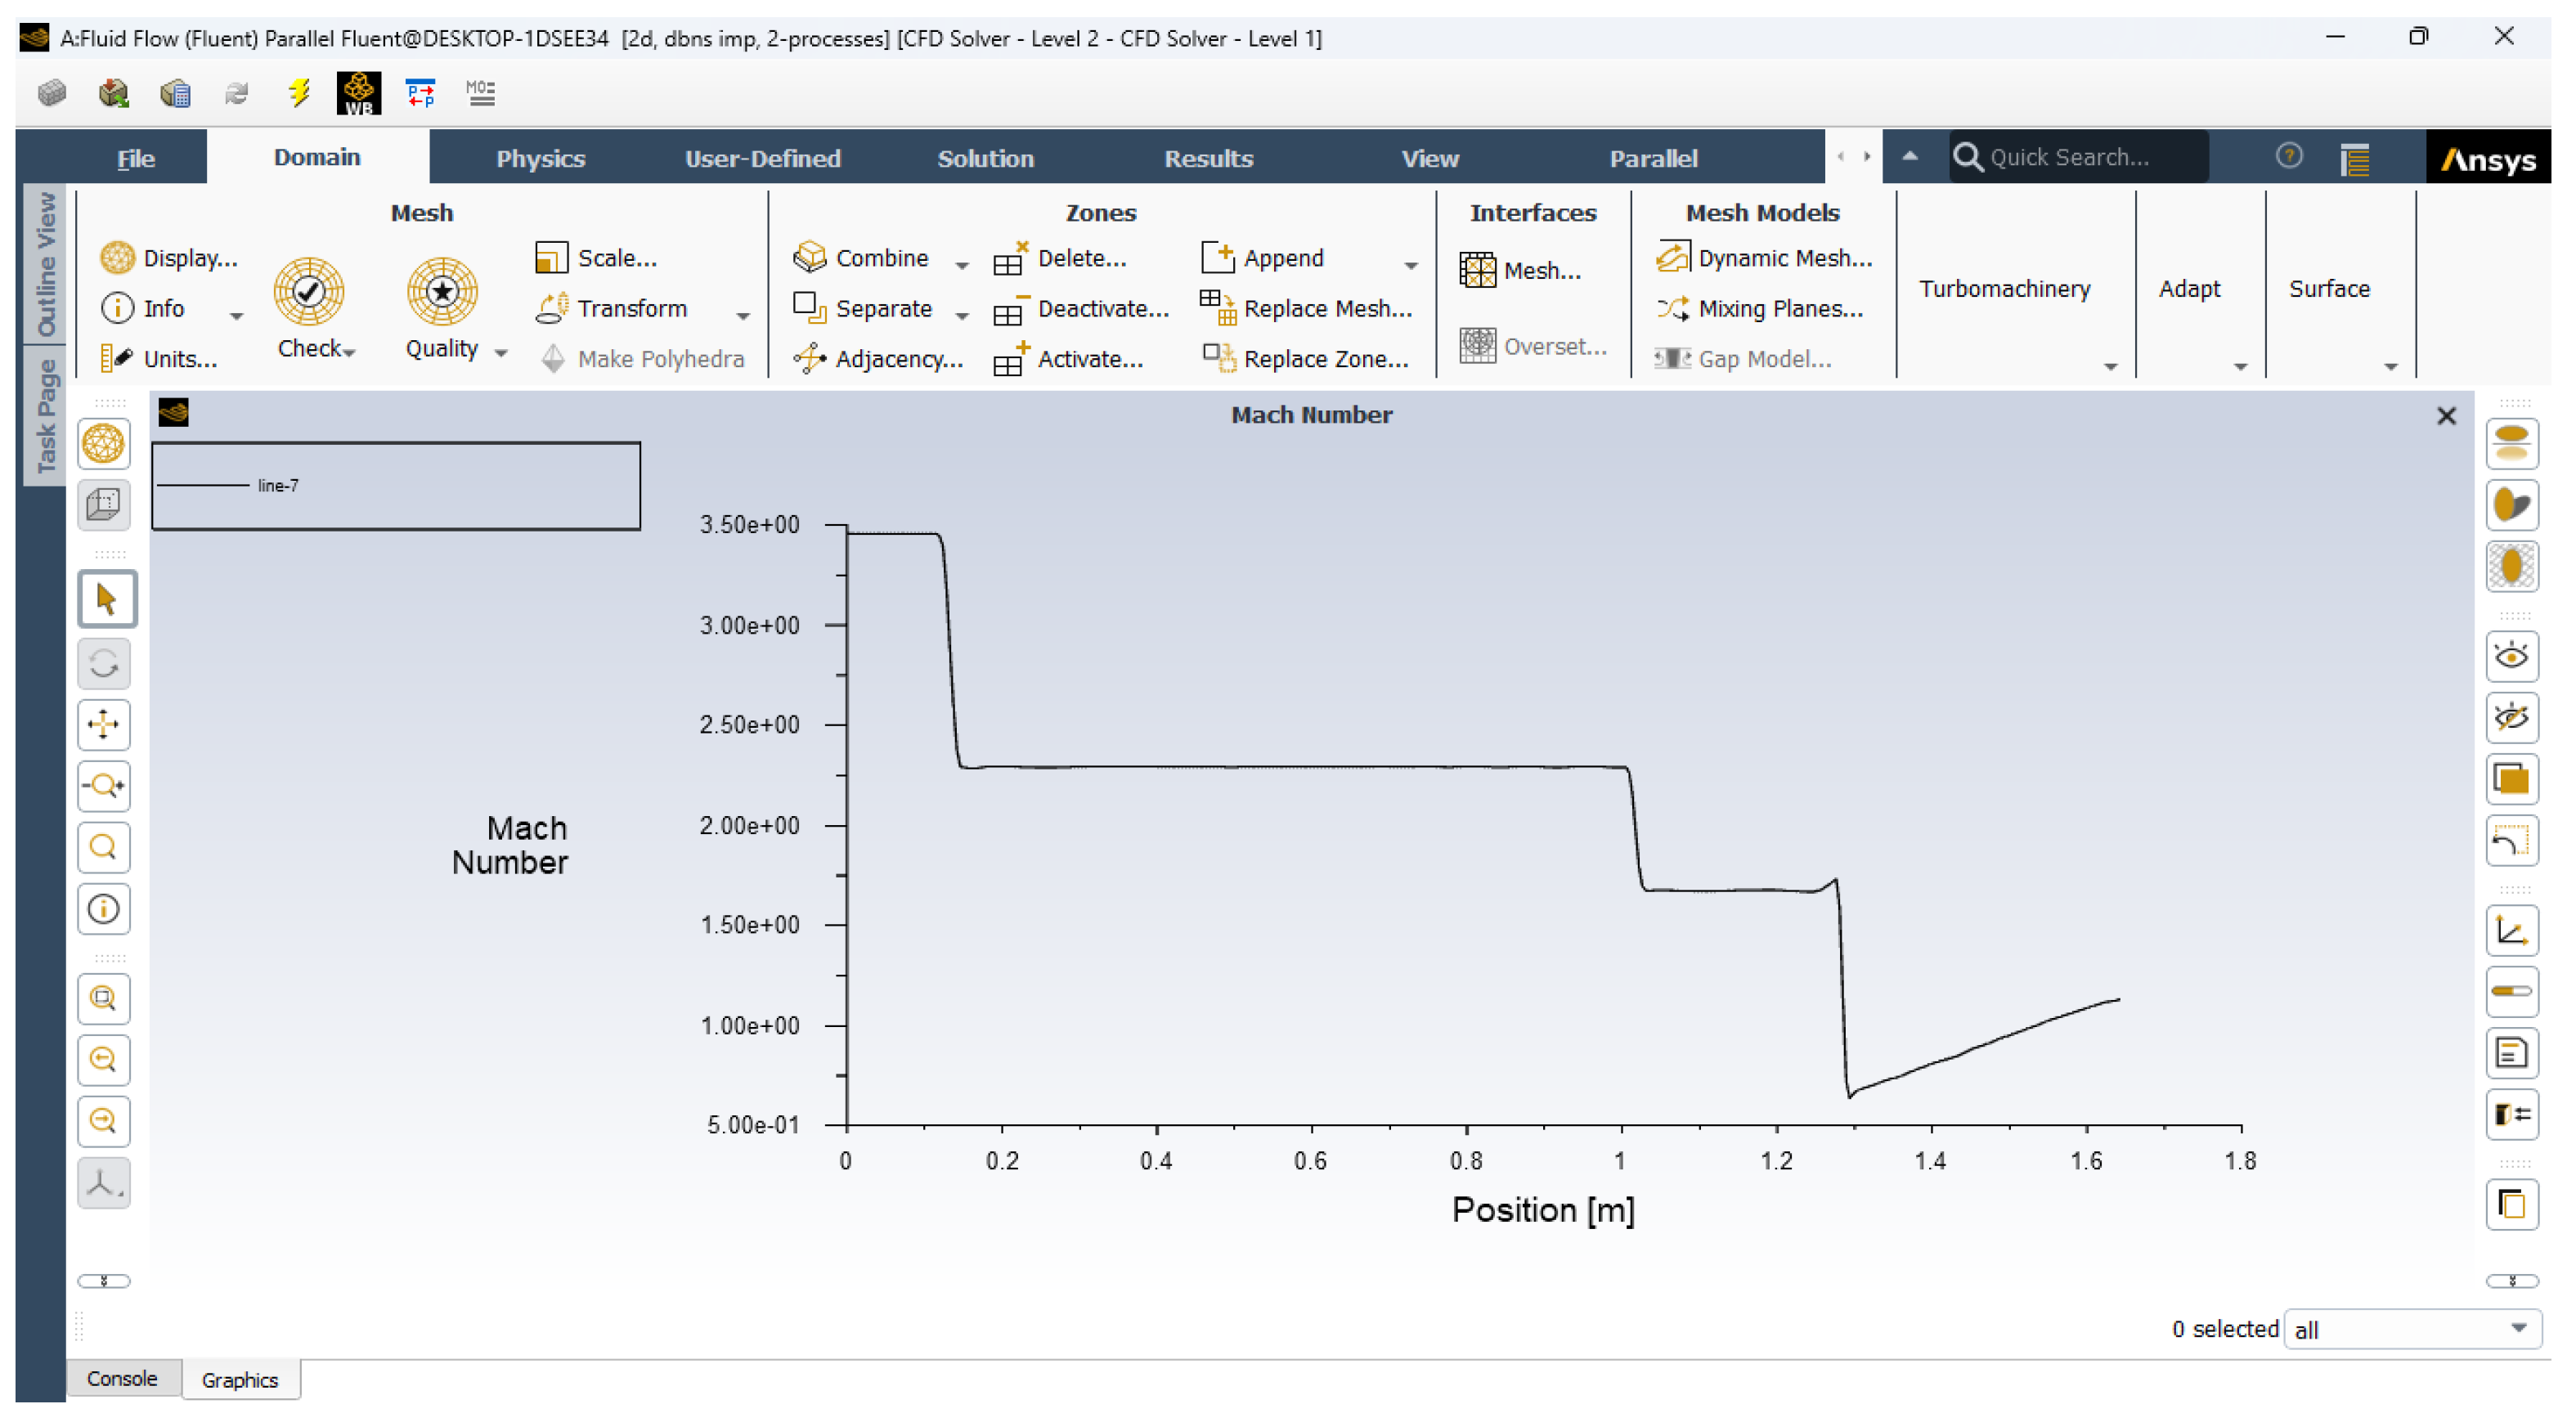
Task: Switch to the Console tab
Action: pos(122,1378)
